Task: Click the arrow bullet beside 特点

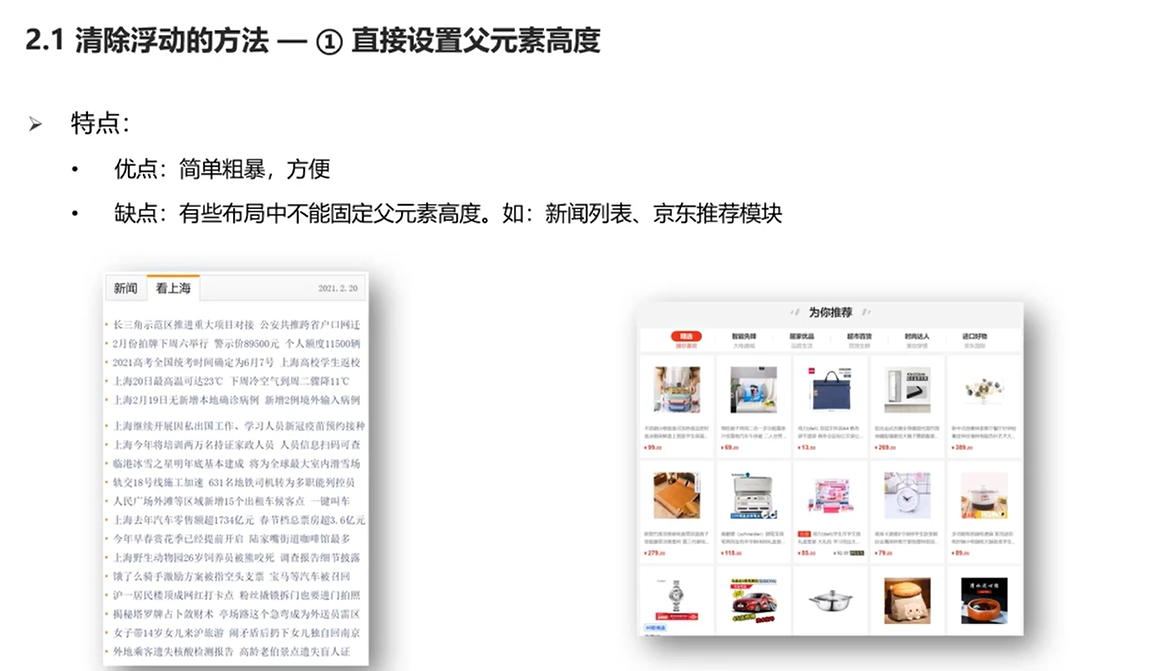Action: pyautogui.click(x=35, y=123)
